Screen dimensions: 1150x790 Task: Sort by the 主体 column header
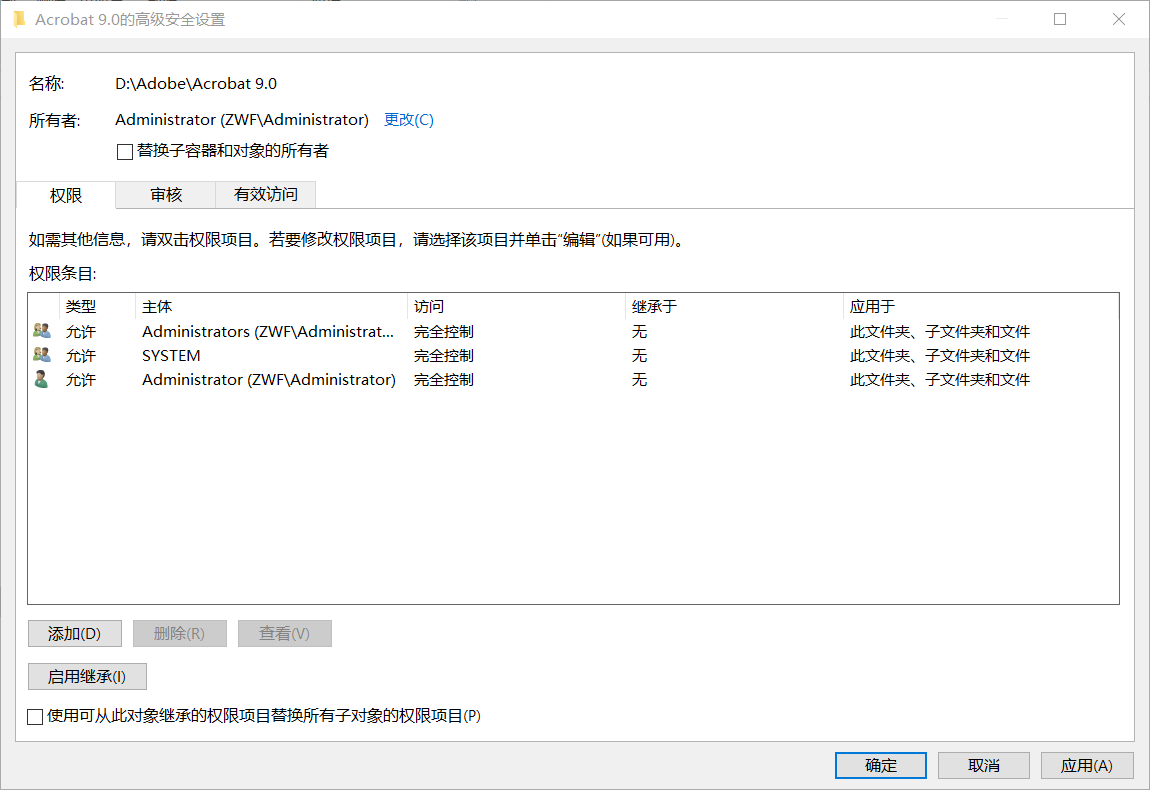coord(271,307)
